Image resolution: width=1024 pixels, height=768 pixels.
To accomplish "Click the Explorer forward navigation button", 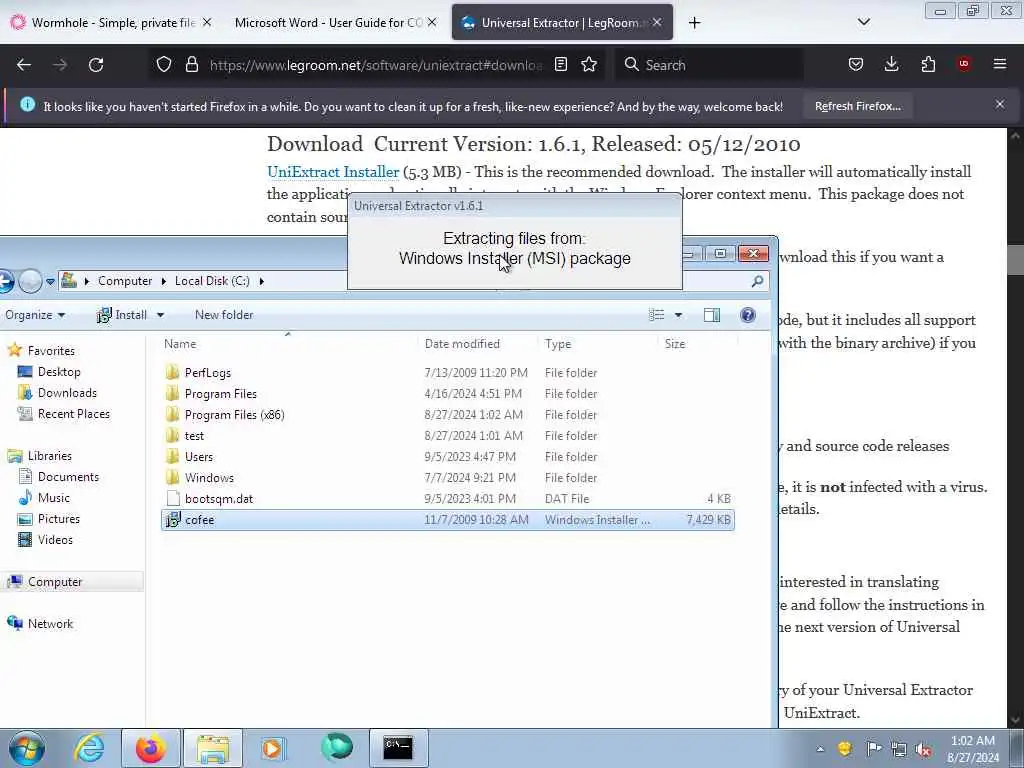I will click(30, 281).
